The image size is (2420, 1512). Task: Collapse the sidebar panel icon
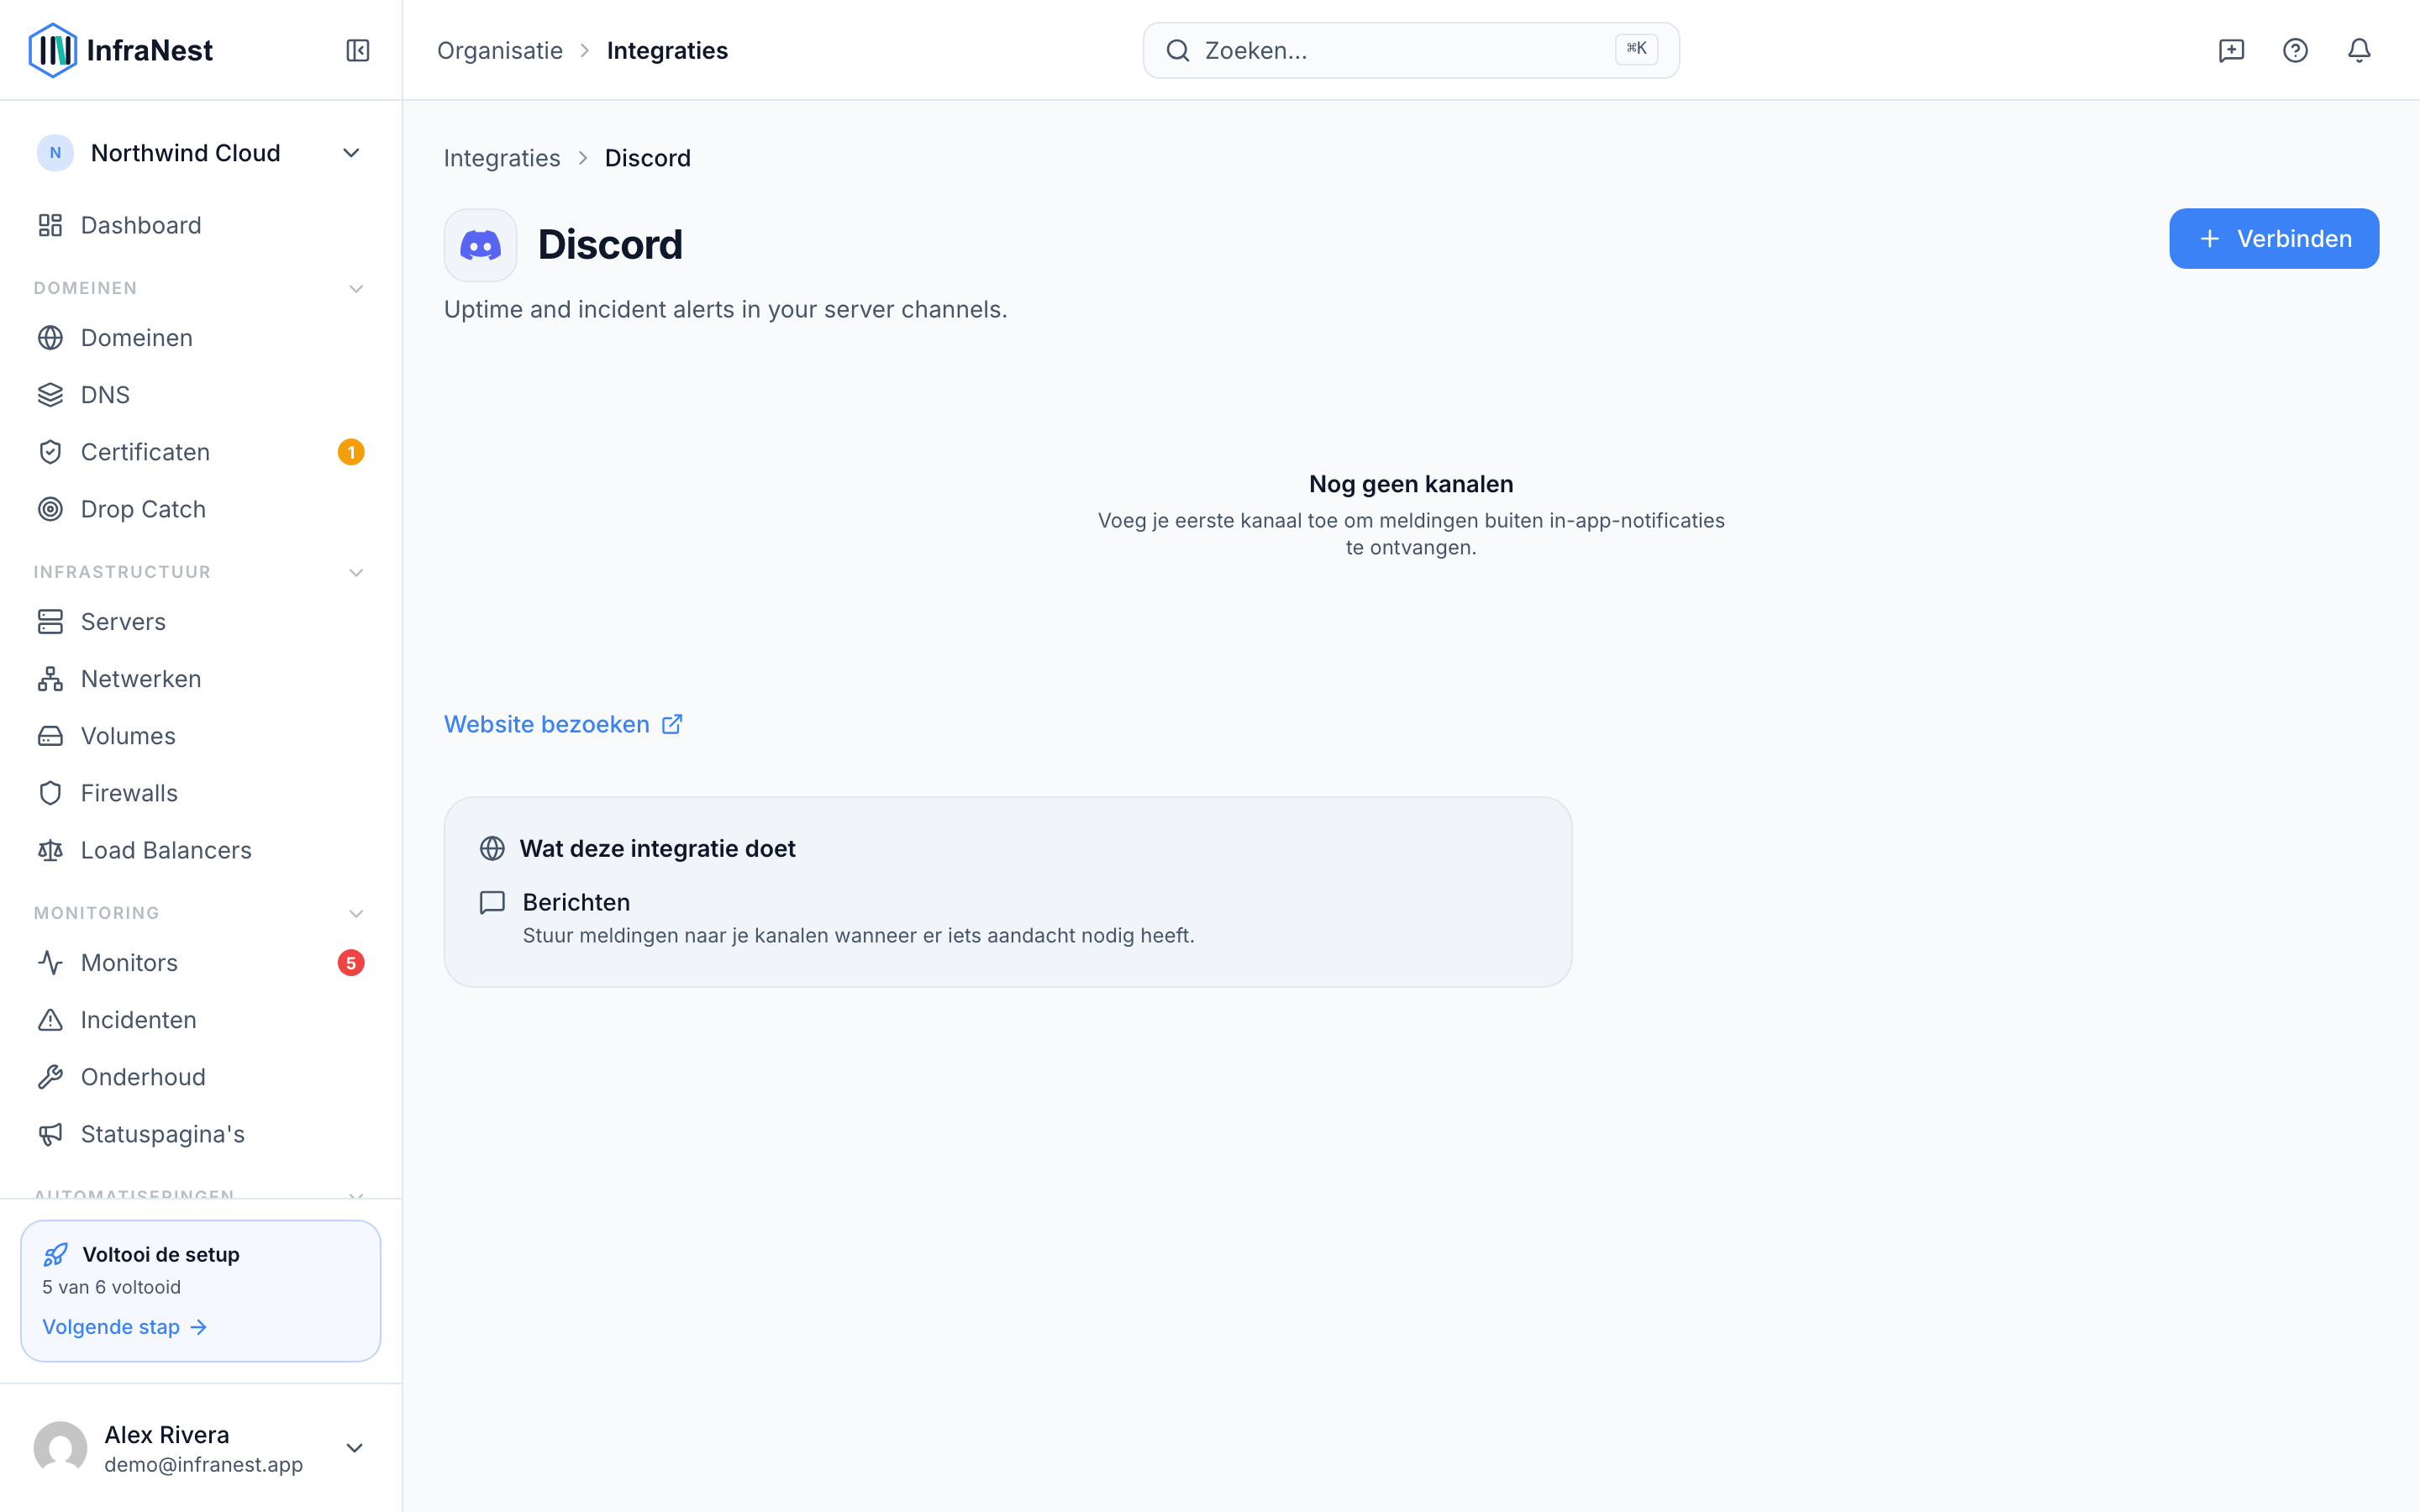[x=358, y=50]
